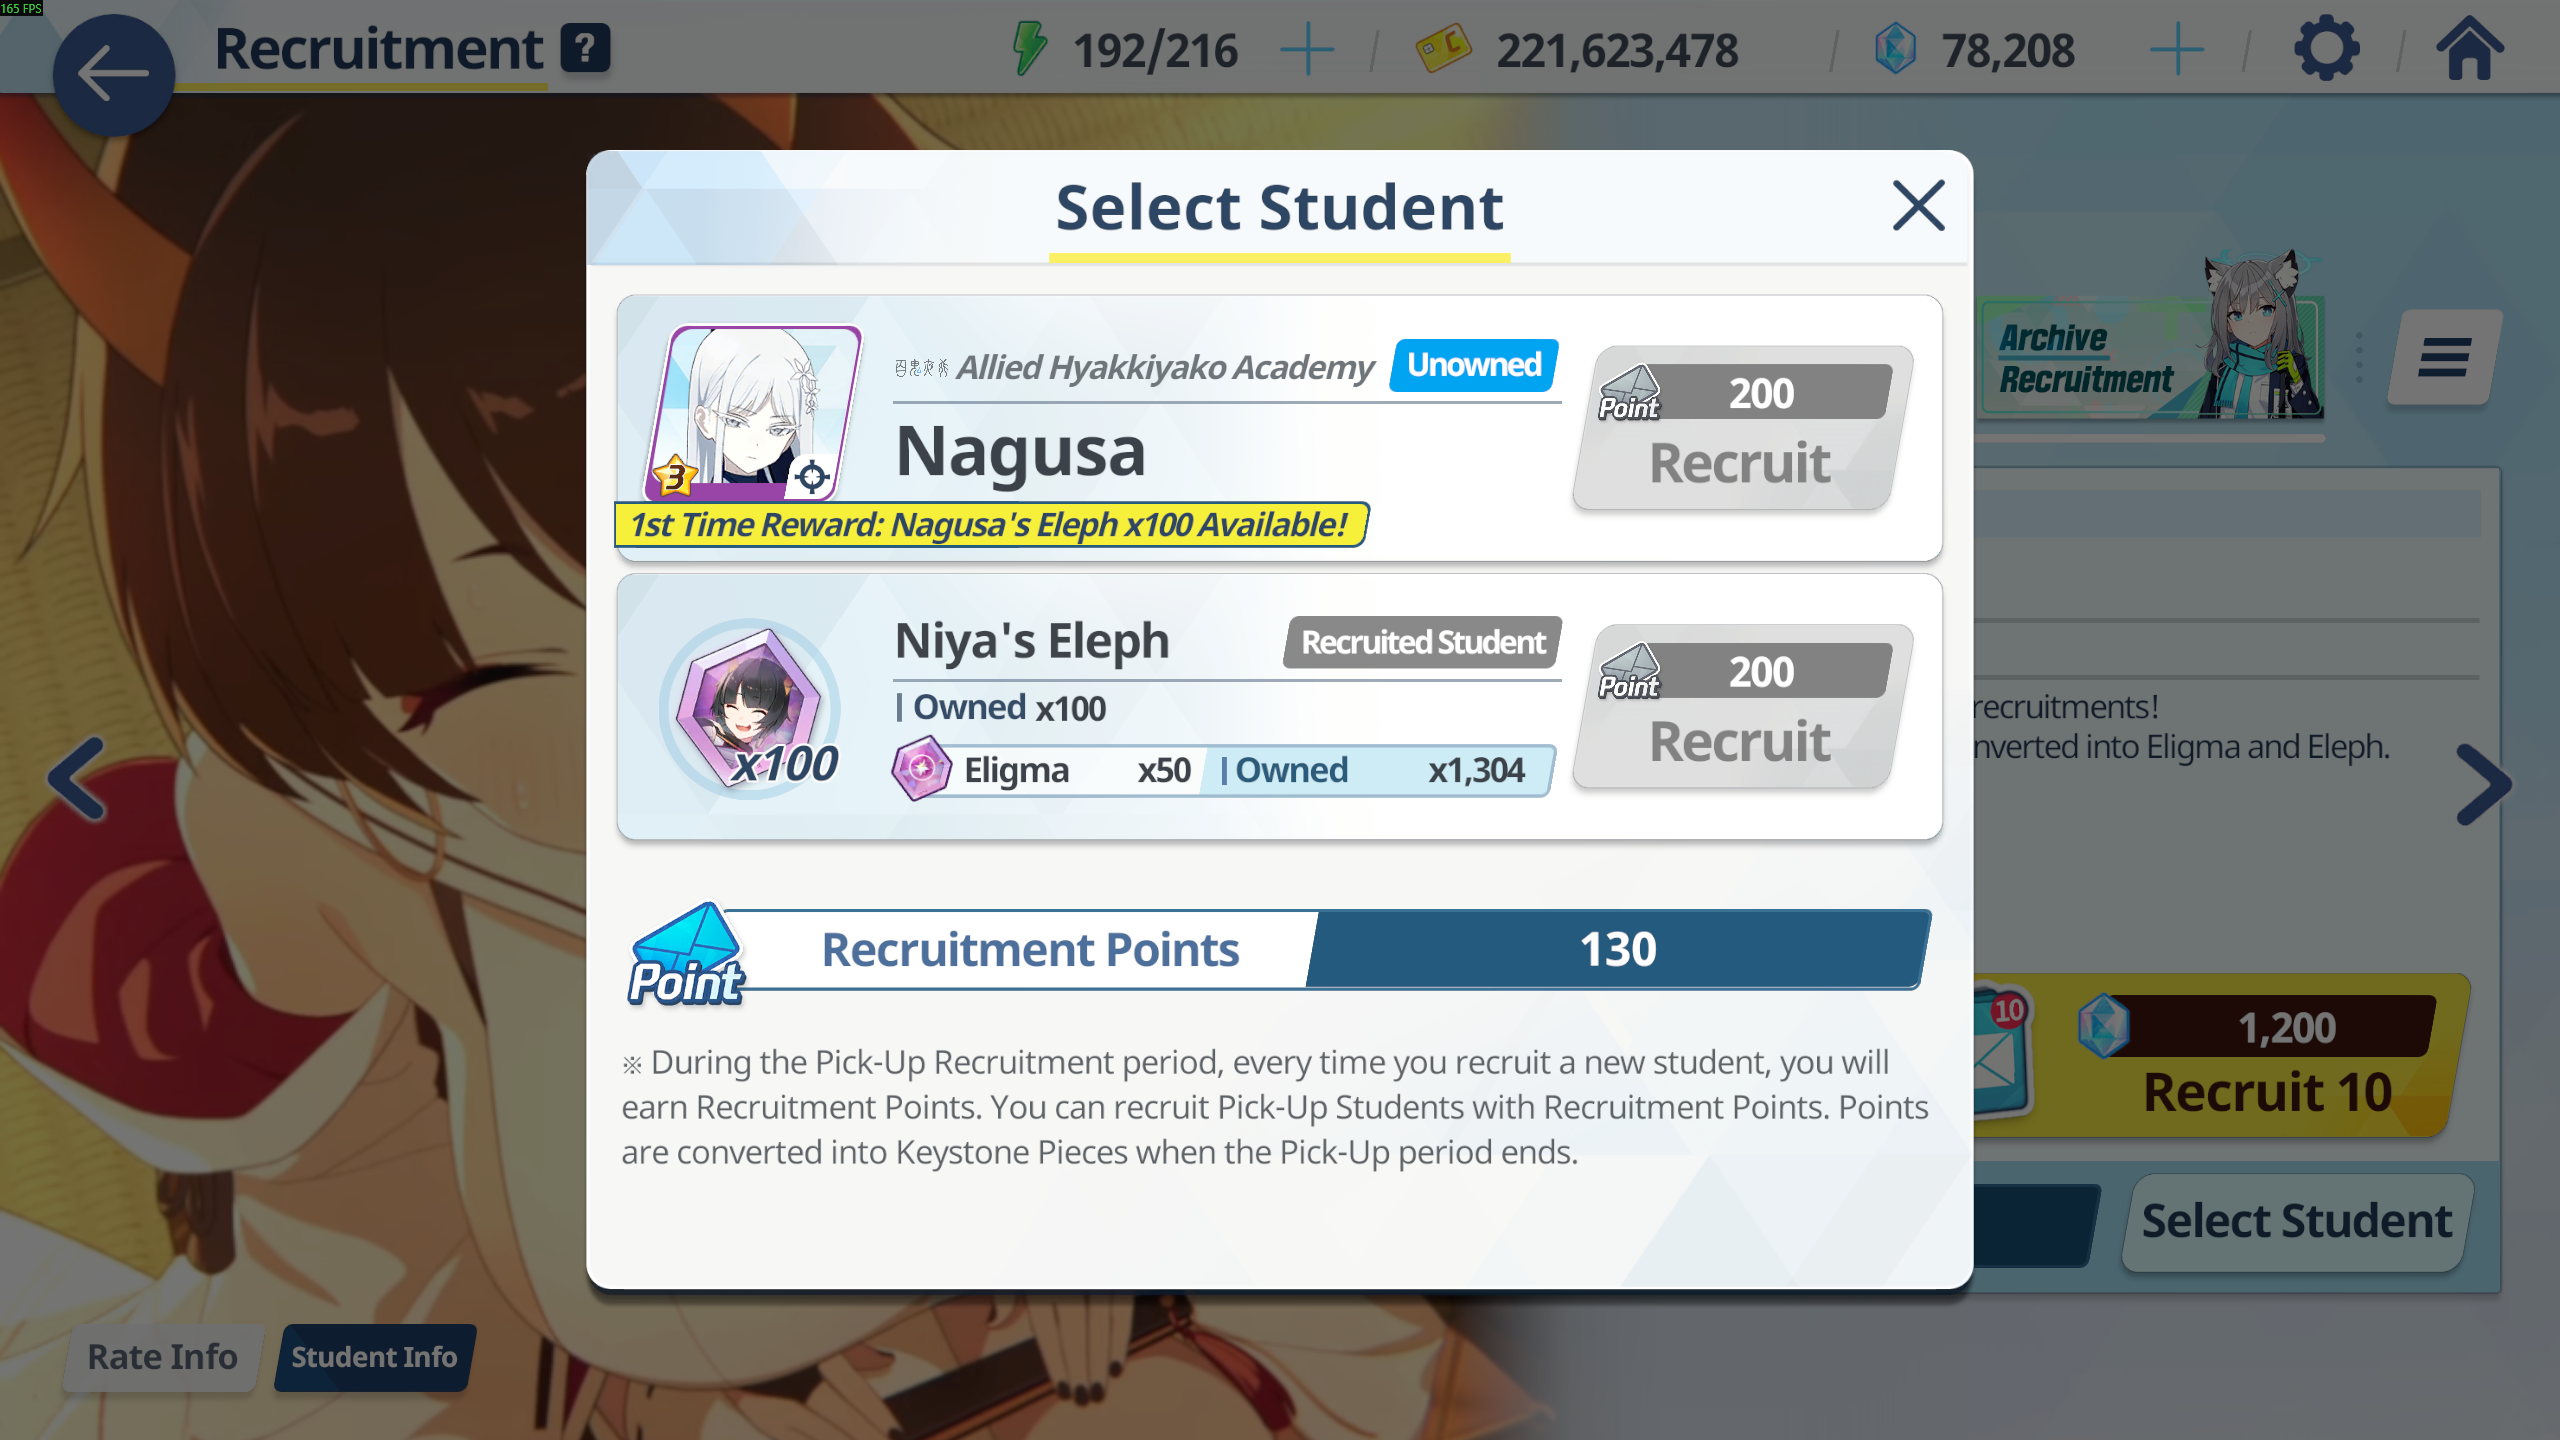Click Niya's Eleph x100 icon

[750, 708]
